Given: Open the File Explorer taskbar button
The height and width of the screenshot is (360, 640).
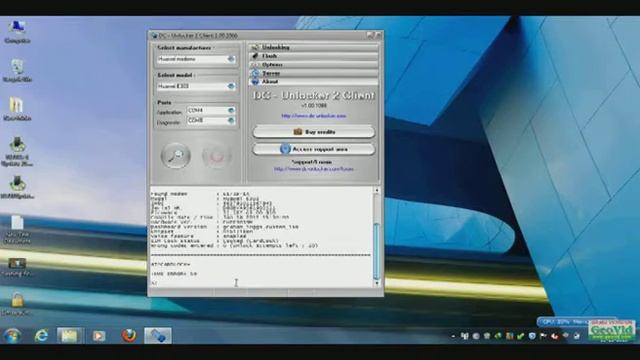Looking at the screenshot, I should [x=69, y=336].
